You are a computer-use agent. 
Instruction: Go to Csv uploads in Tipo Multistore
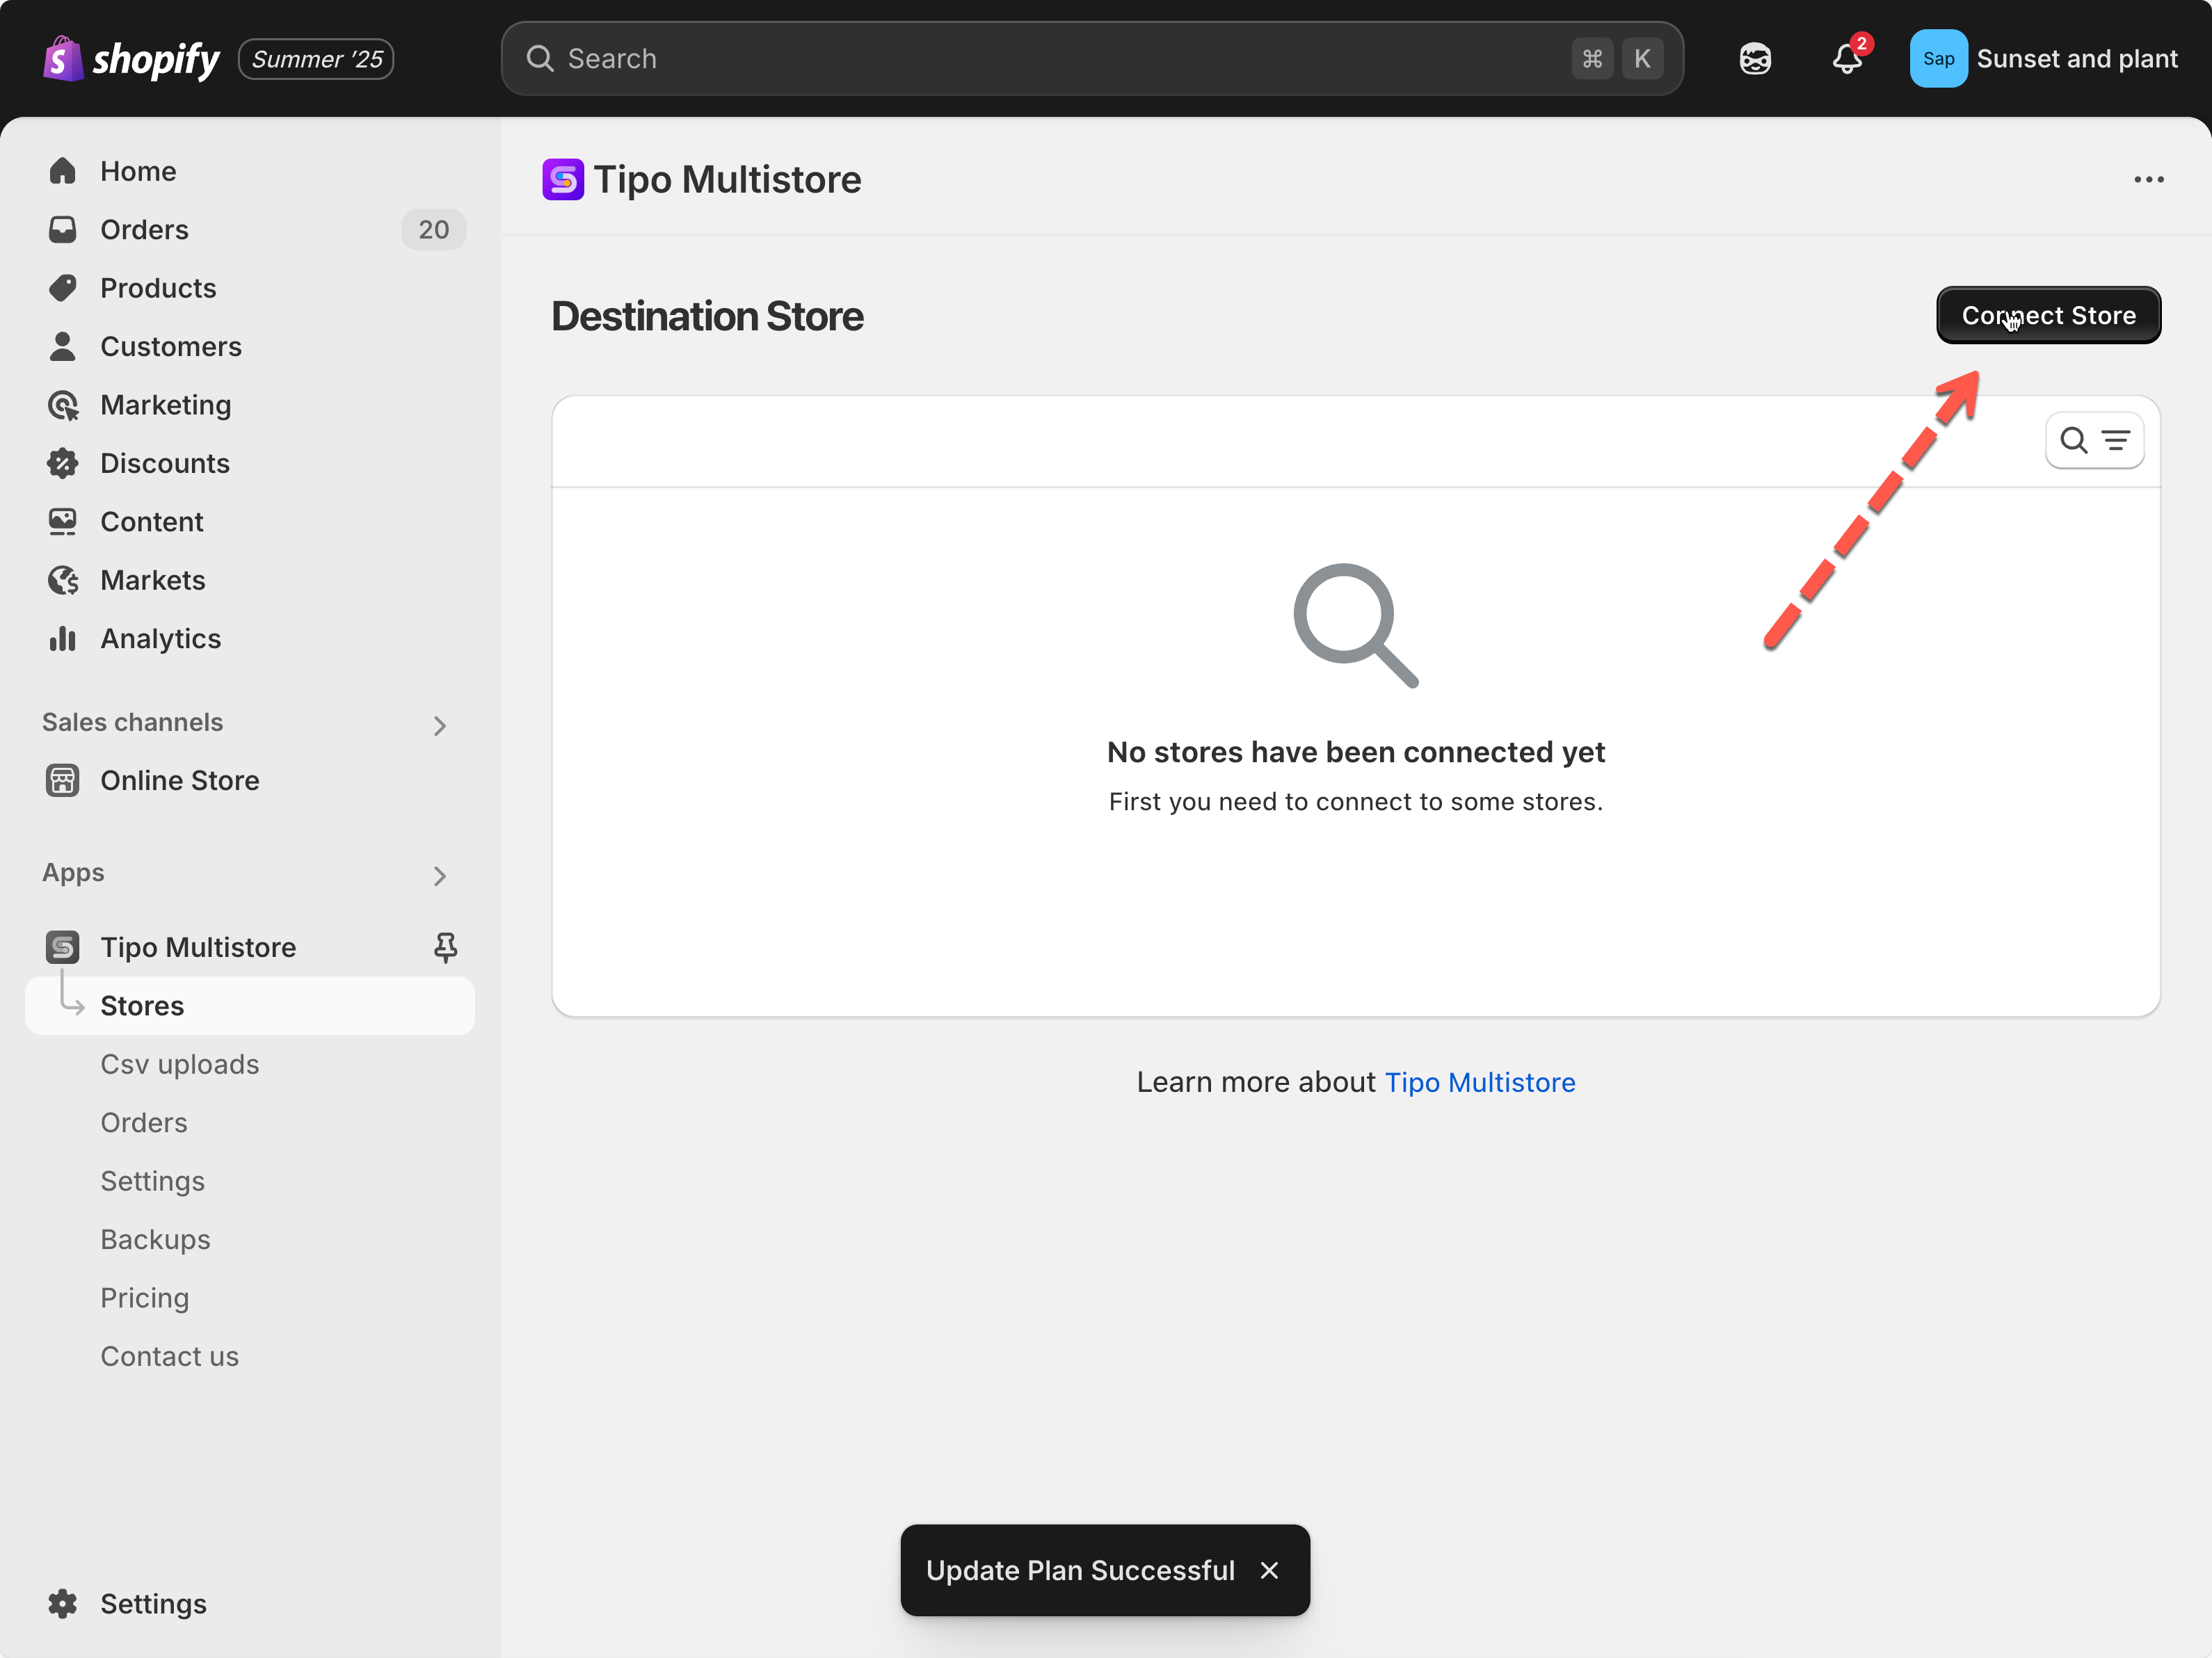click(x=180, y=1064)
